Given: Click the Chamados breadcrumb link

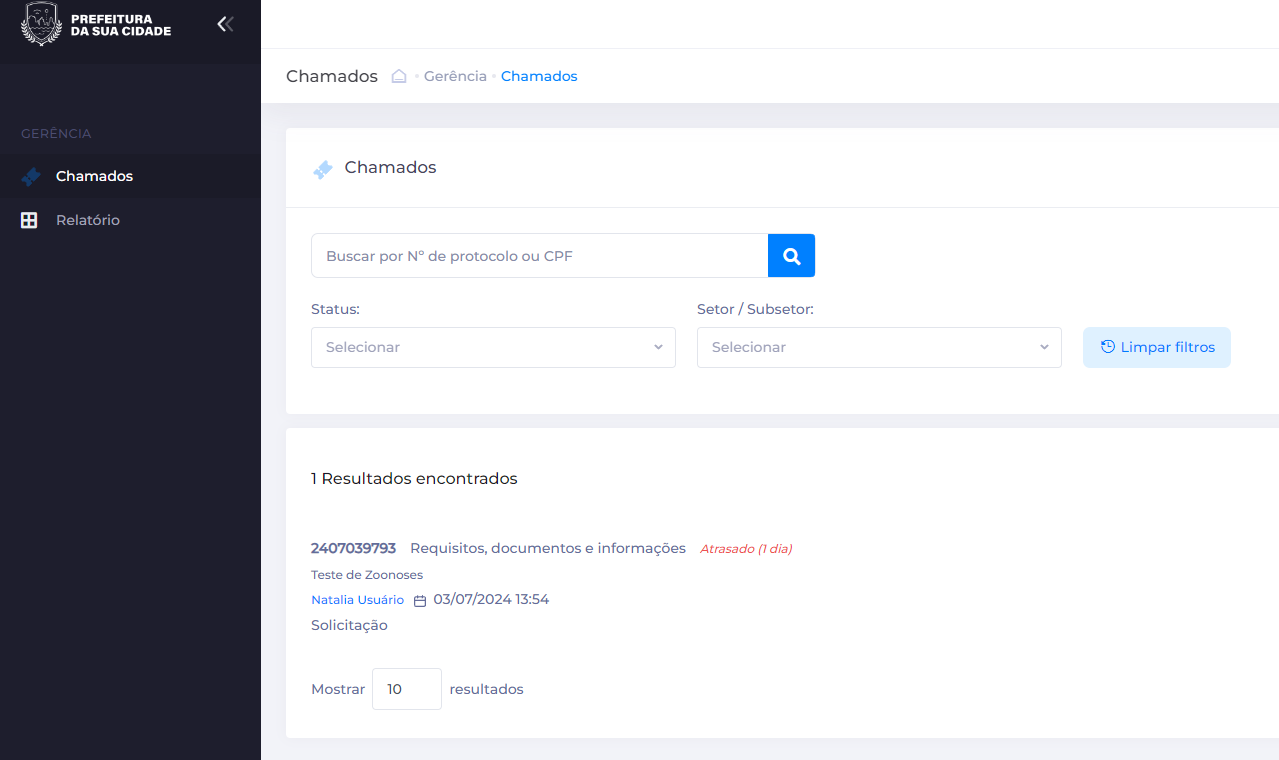Looking at the screenshot, I should click(539, 76).
